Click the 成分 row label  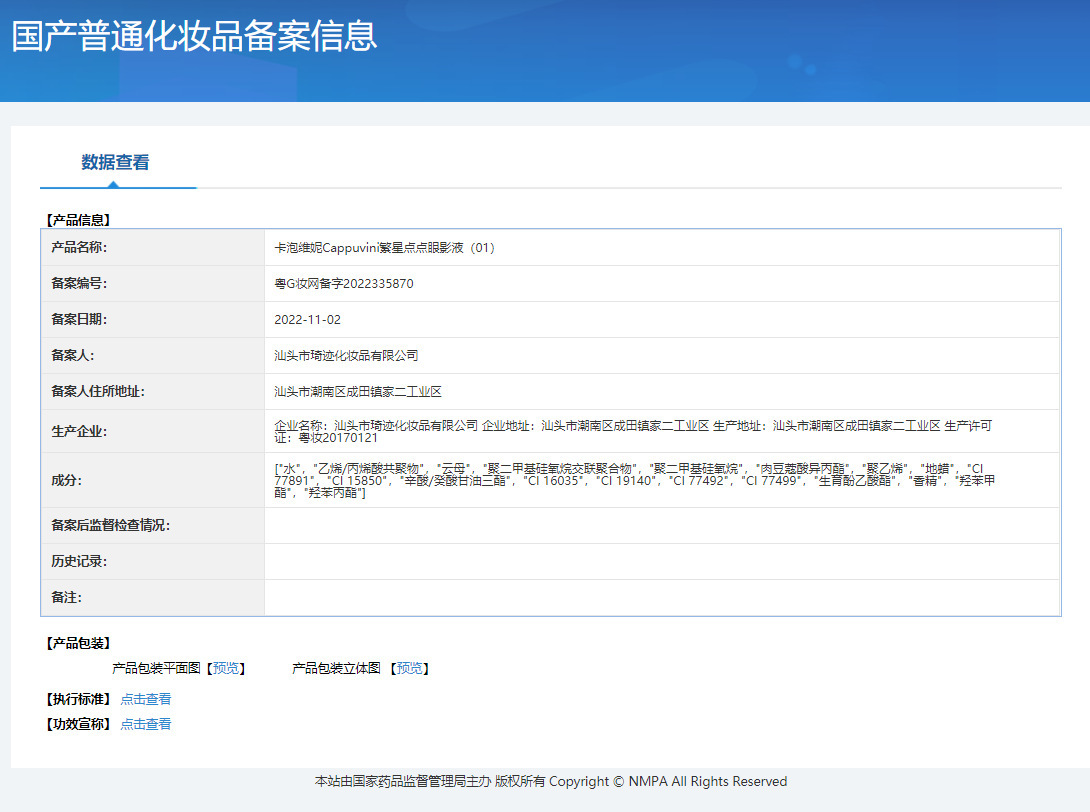coord(66,480)
